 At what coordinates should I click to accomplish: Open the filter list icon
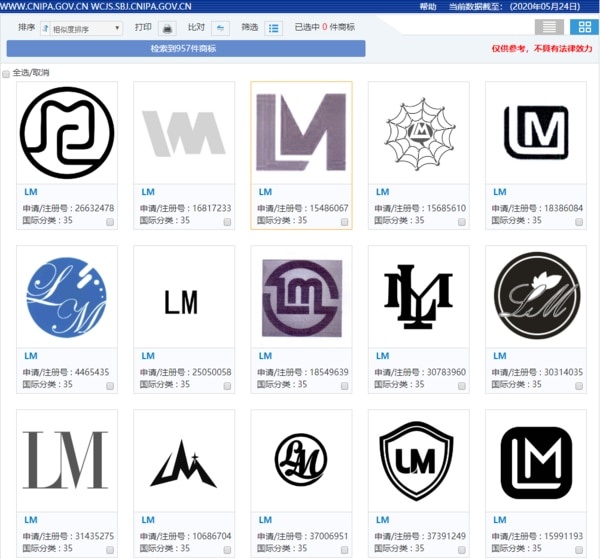point(274,28)
